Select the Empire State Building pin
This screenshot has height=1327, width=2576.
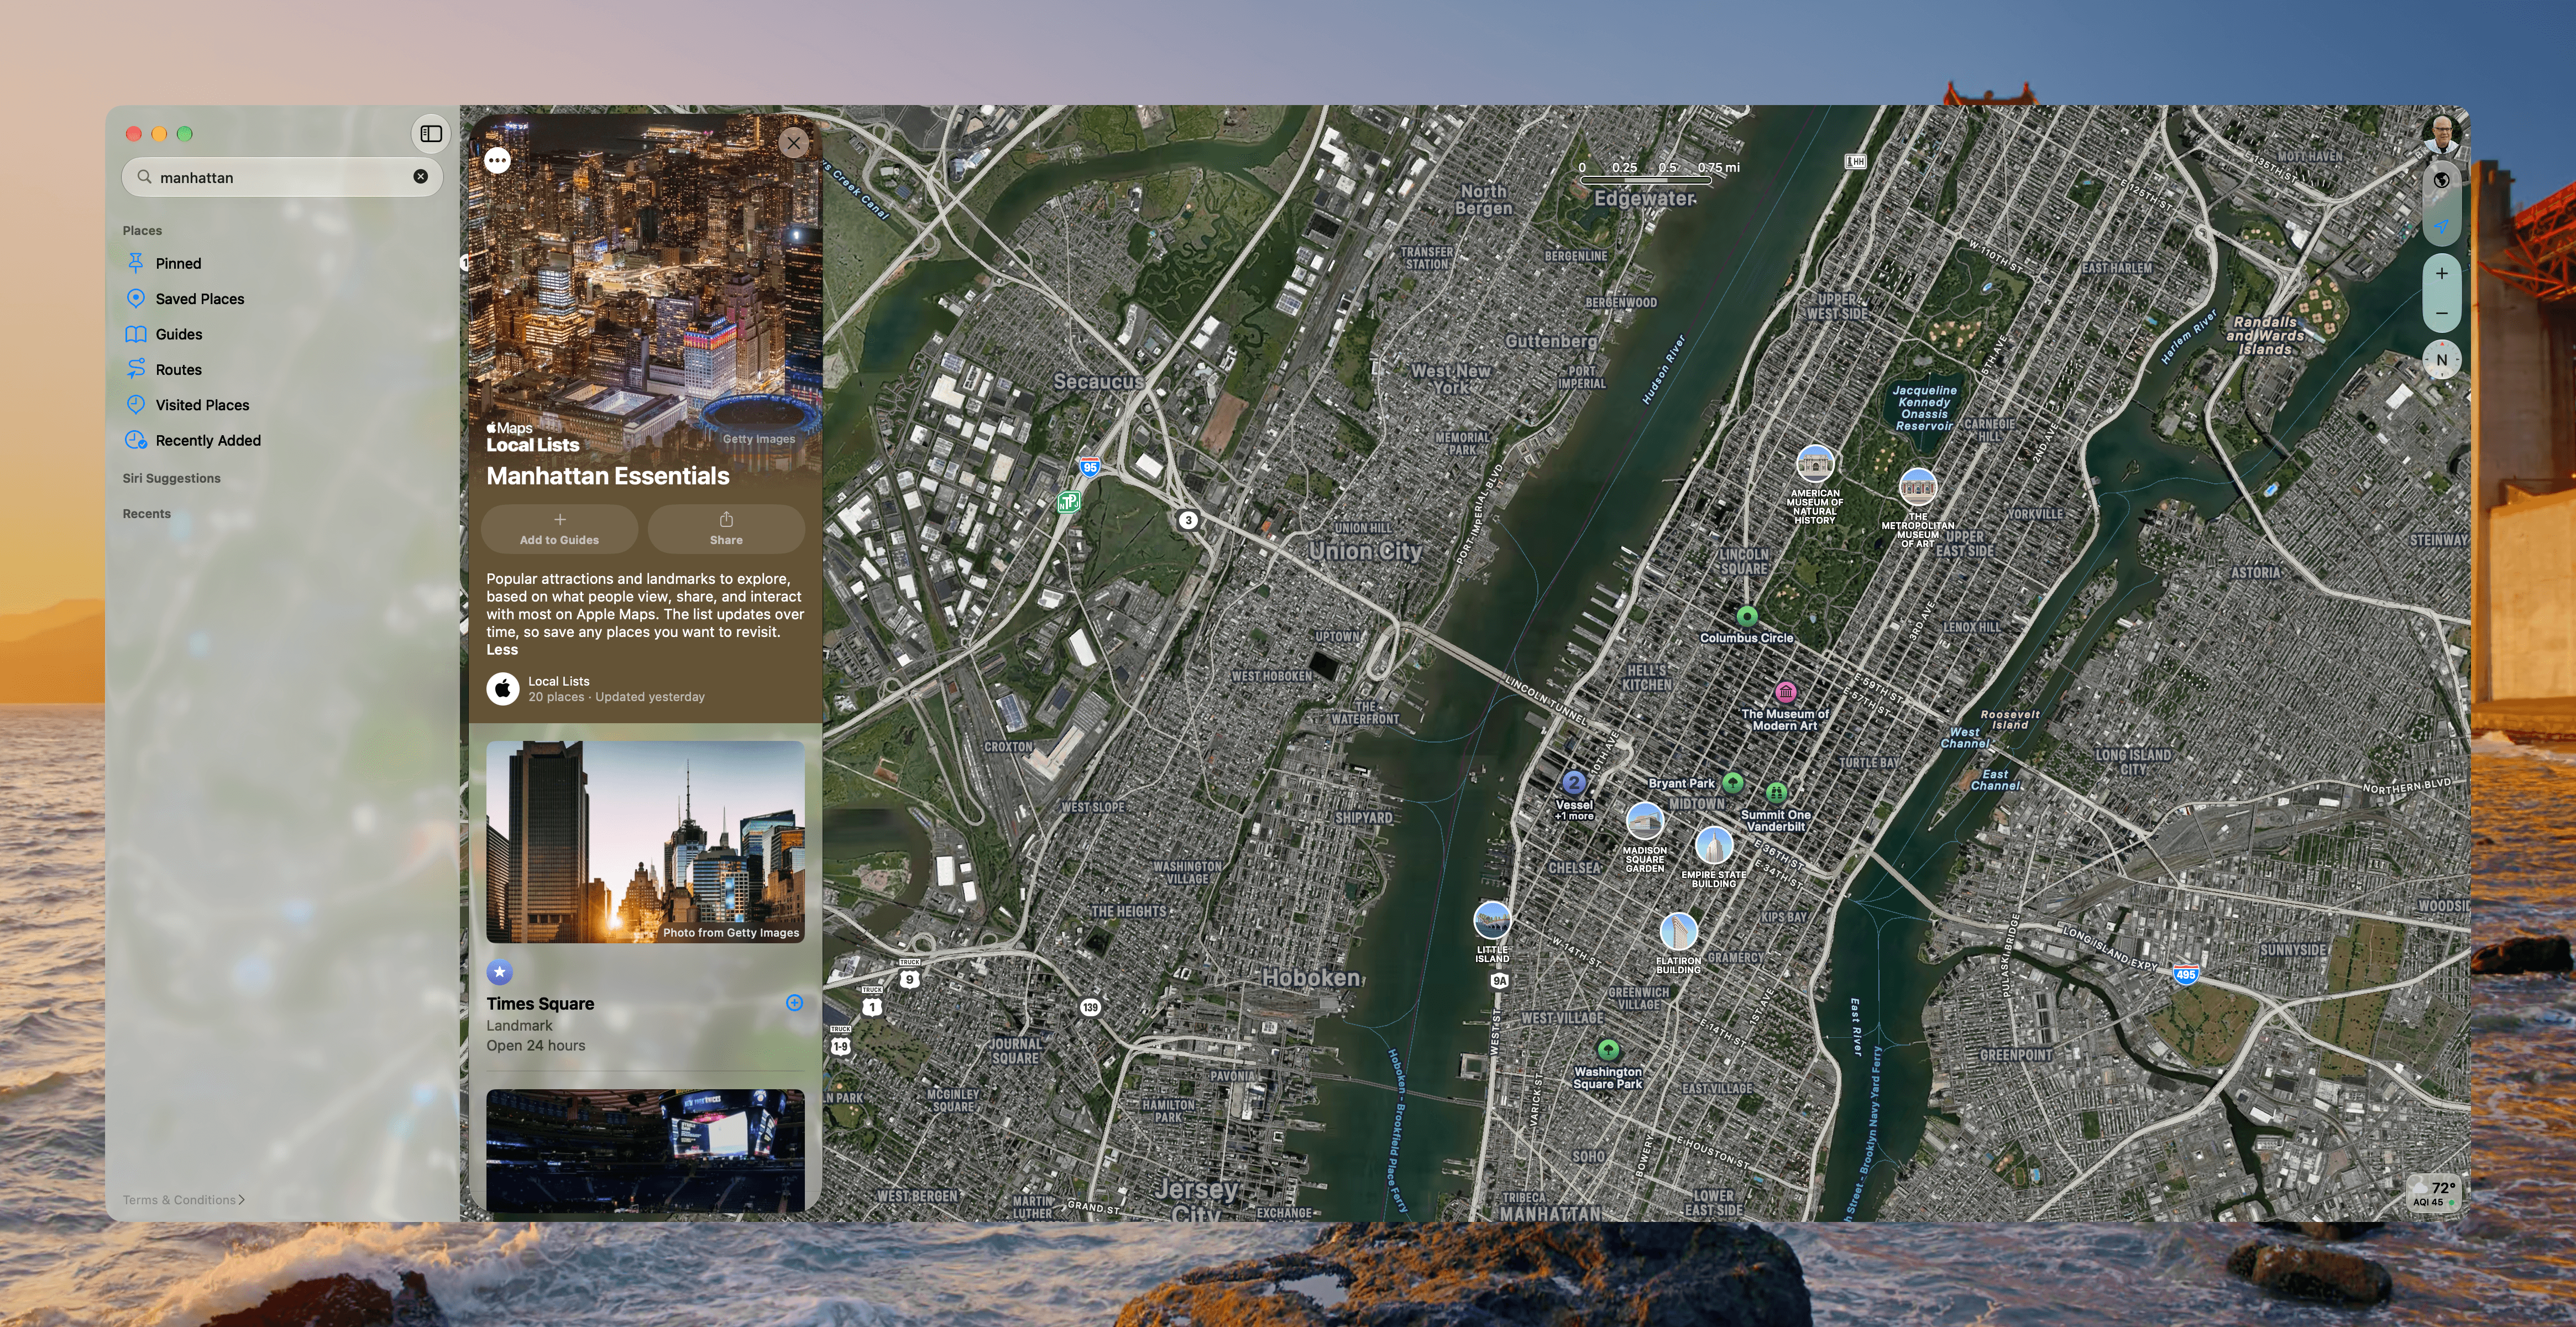pos(1714,847)
